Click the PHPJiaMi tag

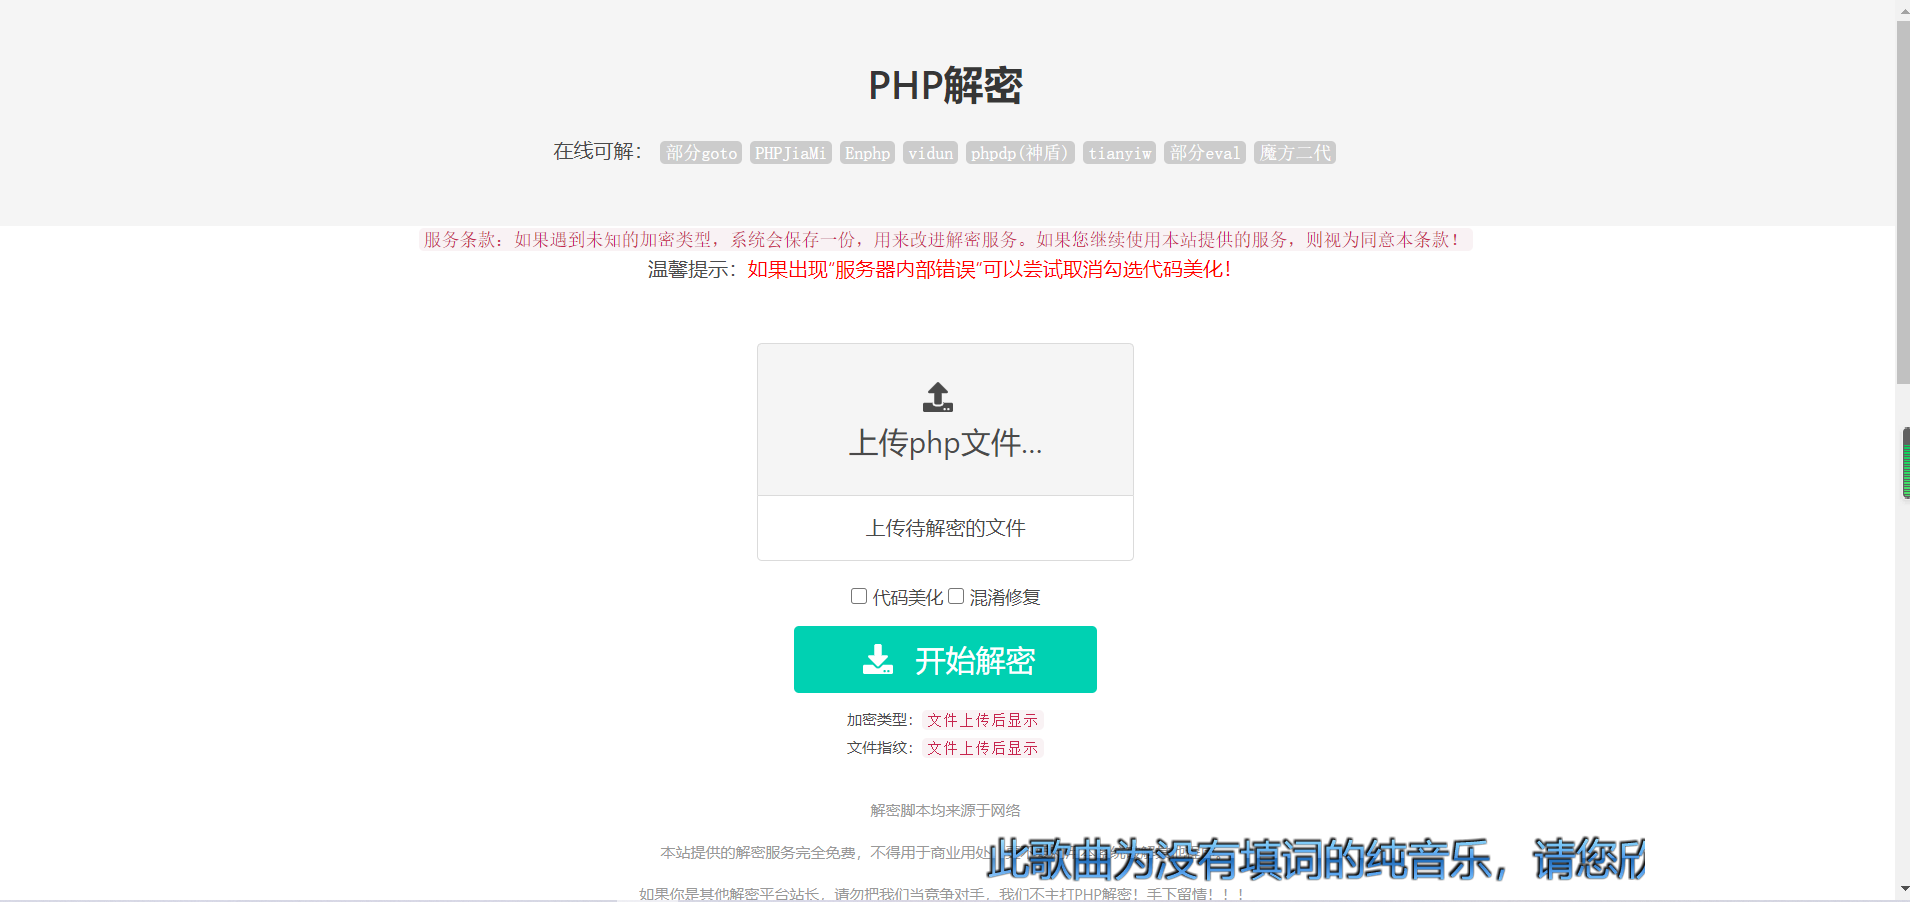(x=790, y=153)
